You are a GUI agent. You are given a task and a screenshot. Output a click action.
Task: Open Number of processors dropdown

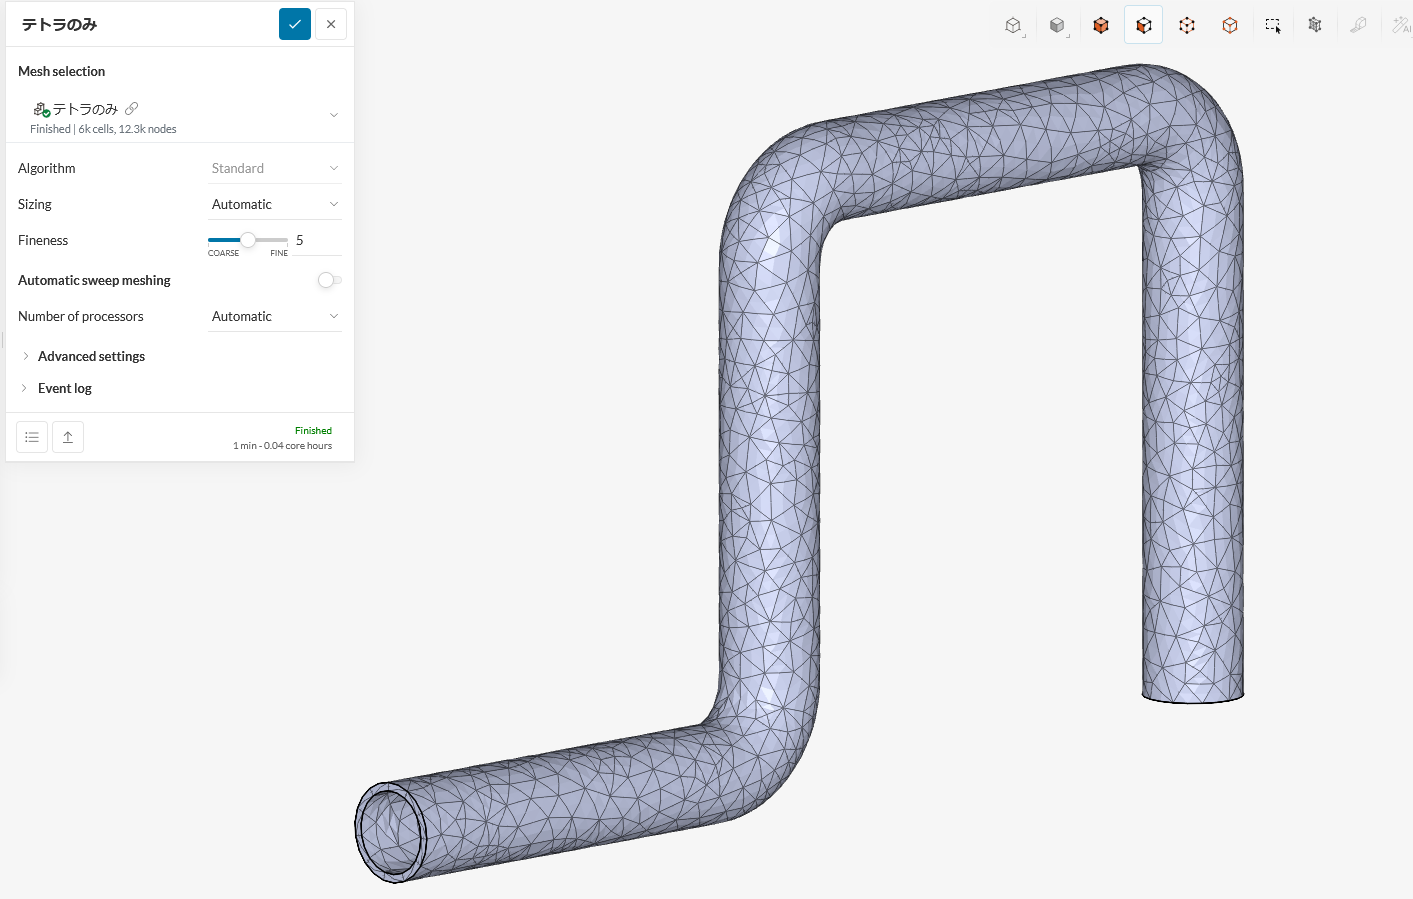(x=274, y=316)
